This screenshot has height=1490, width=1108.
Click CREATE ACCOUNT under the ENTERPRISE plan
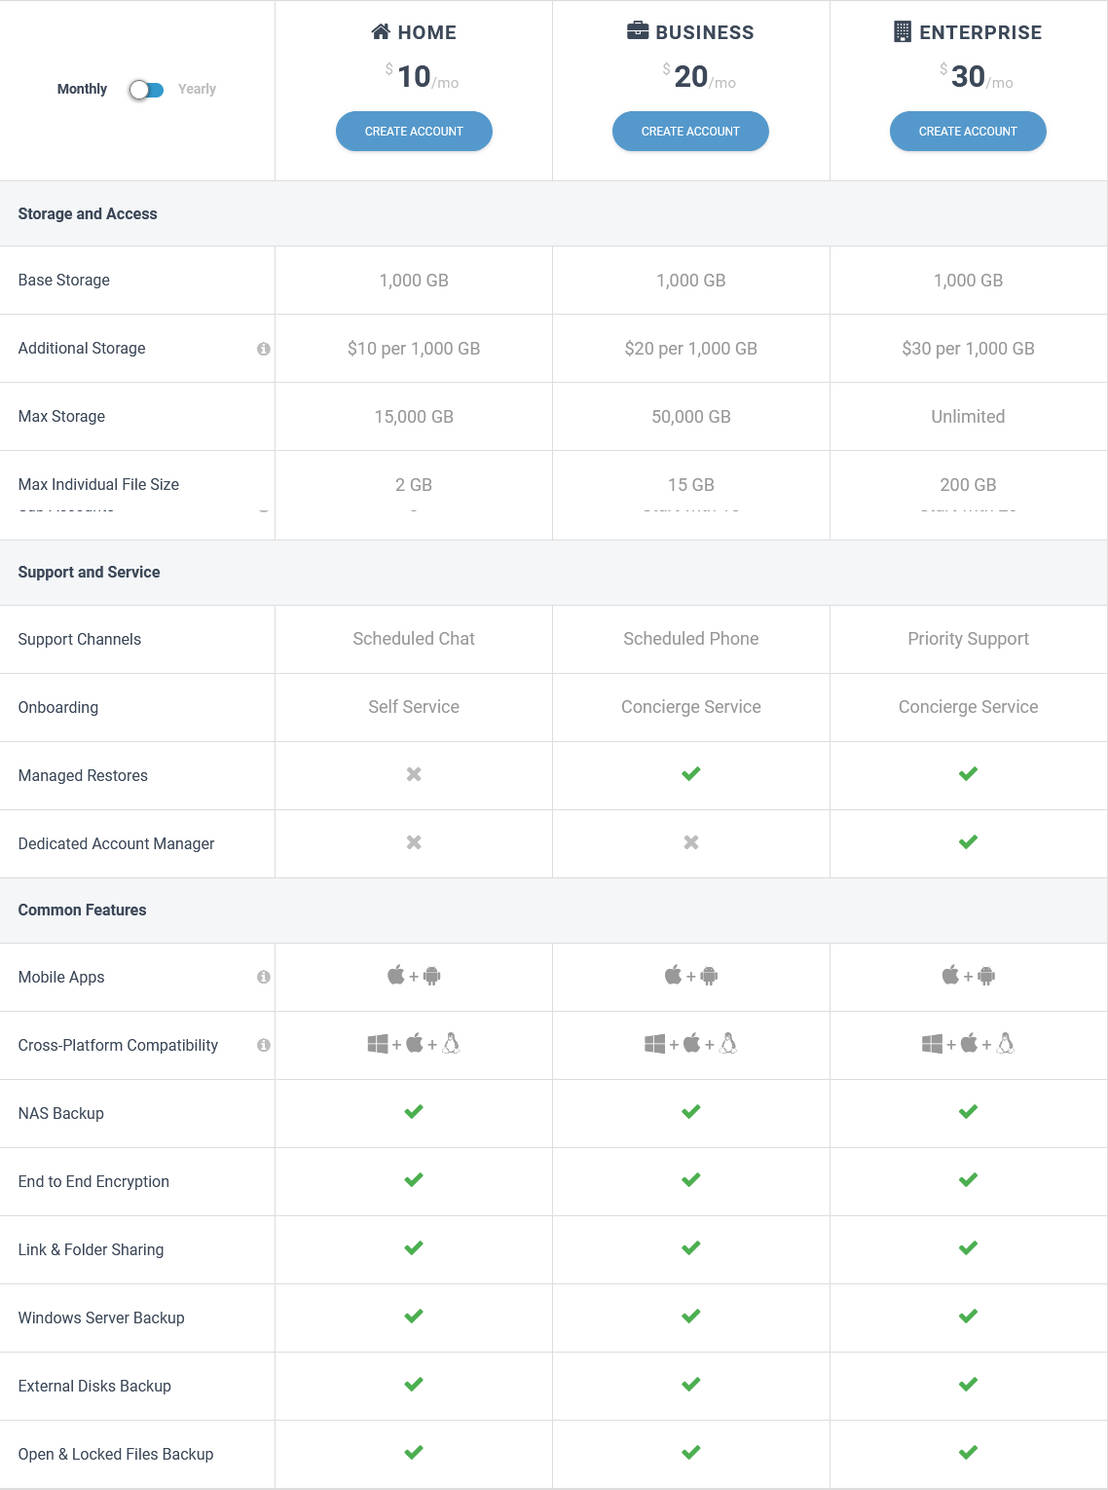point(967,131)
